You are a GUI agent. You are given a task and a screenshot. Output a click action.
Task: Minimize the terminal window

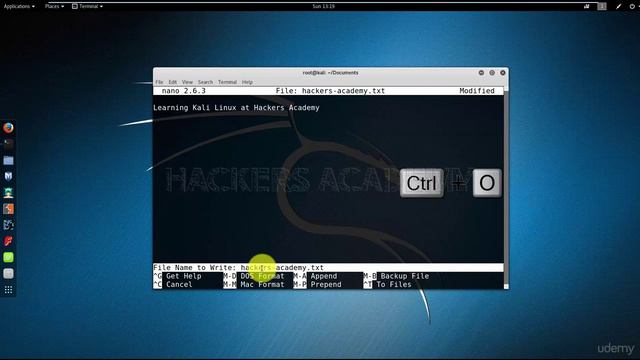click(481, 73)
